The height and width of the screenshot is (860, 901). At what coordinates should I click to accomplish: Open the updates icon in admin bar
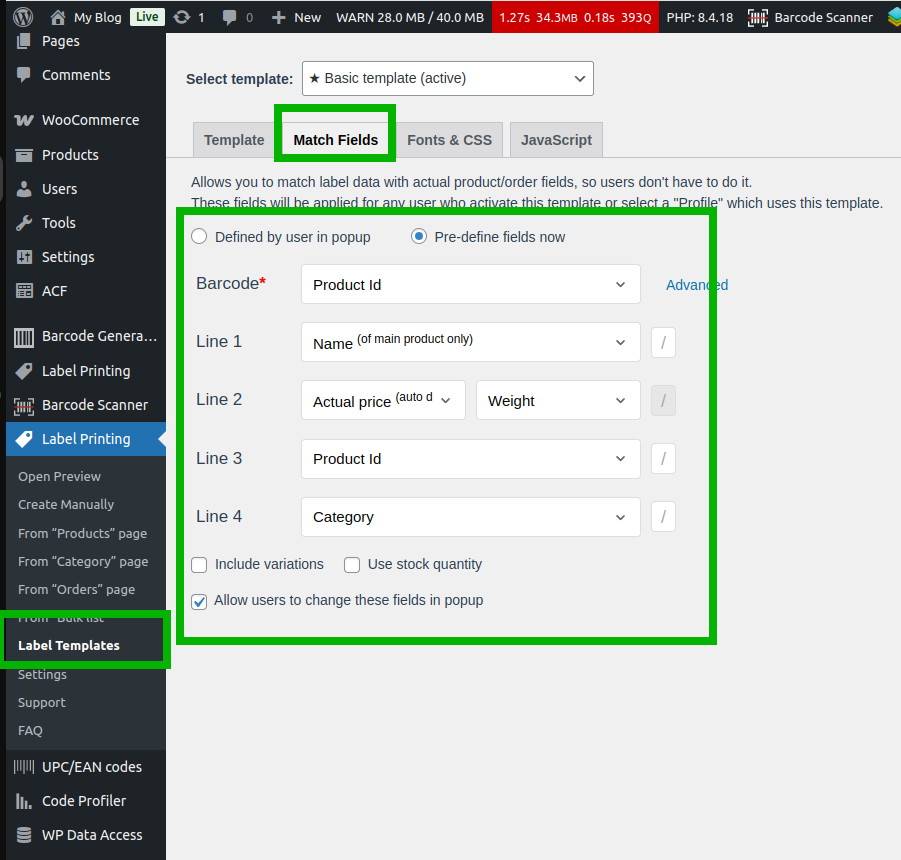click(181, 17)
